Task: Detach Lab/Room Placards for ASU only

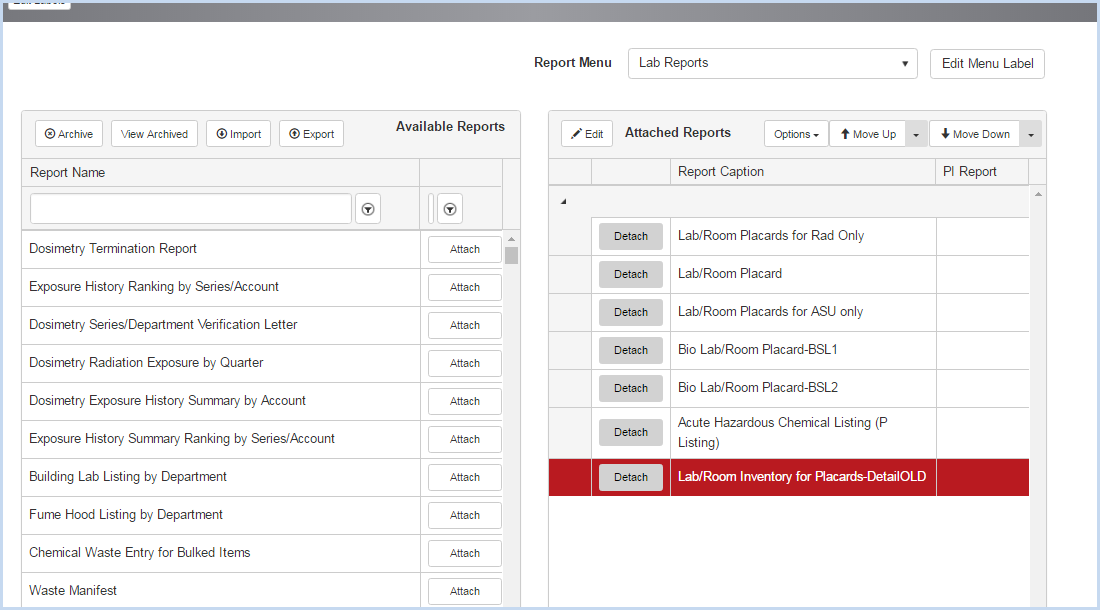Action: (631, 312)
